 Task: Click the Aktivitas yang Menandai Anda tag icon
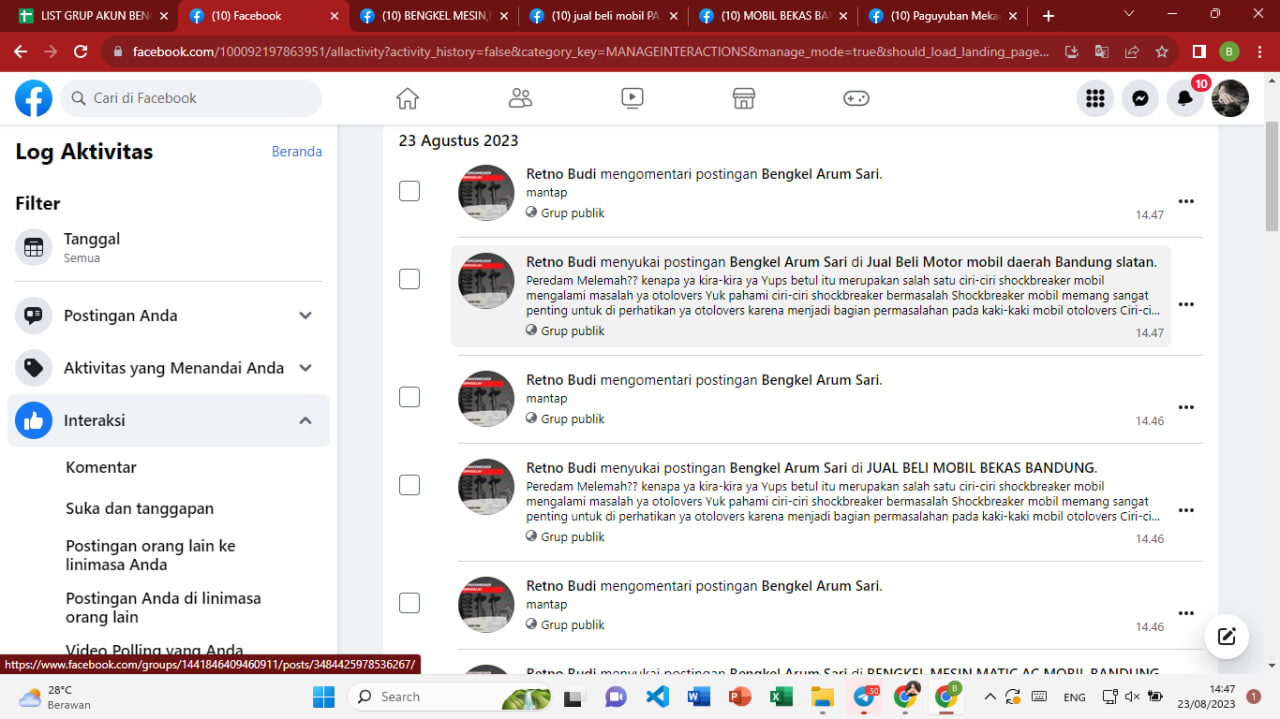coord(34,368)
